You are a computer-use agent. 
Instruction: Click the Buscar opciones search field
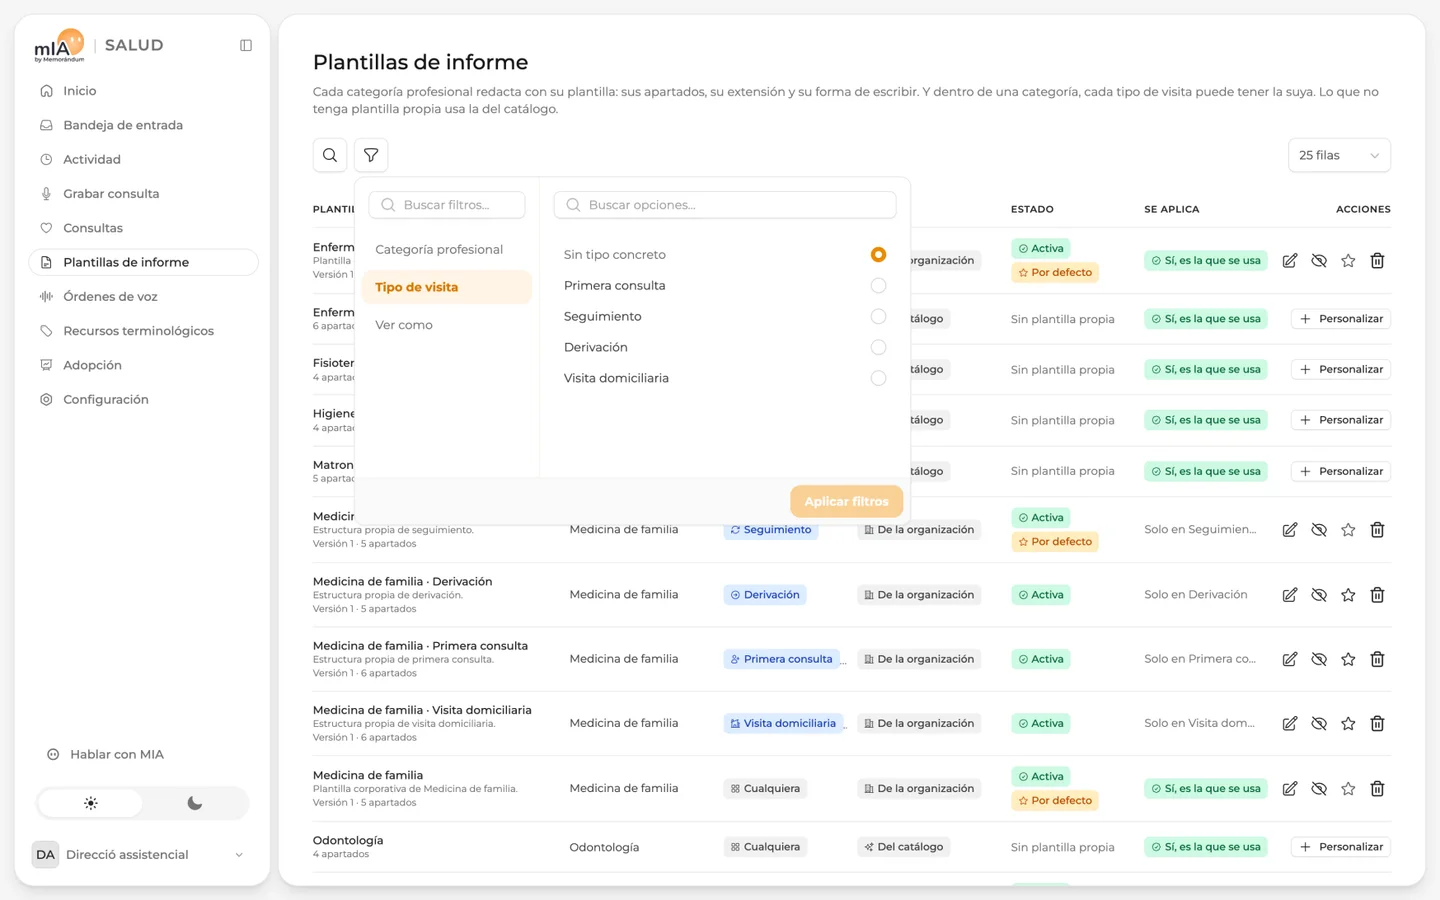coord(725,205)
